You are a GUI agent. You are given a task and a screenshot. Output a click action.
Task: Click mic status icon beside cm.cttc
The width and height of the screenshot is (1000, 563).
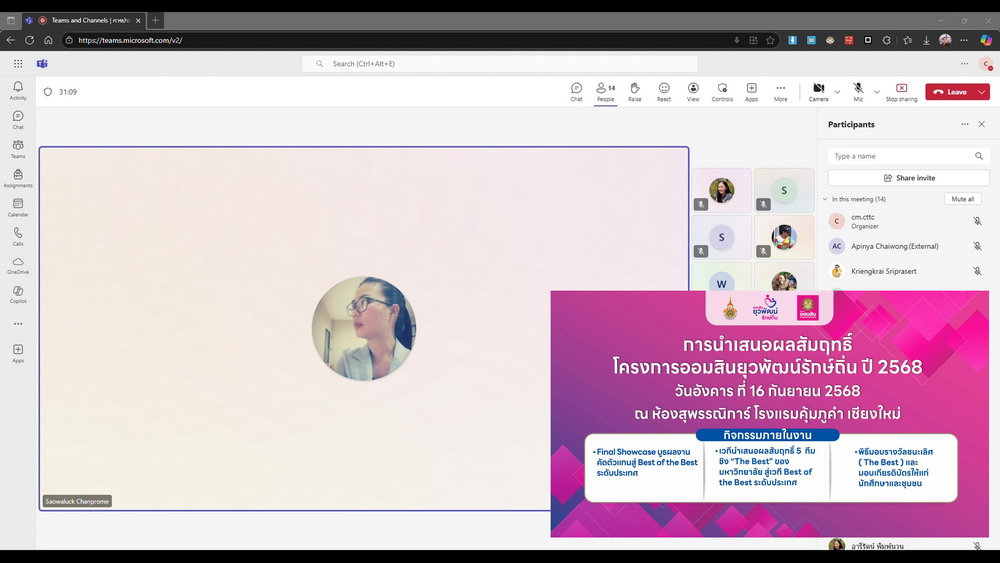[977, 221]
